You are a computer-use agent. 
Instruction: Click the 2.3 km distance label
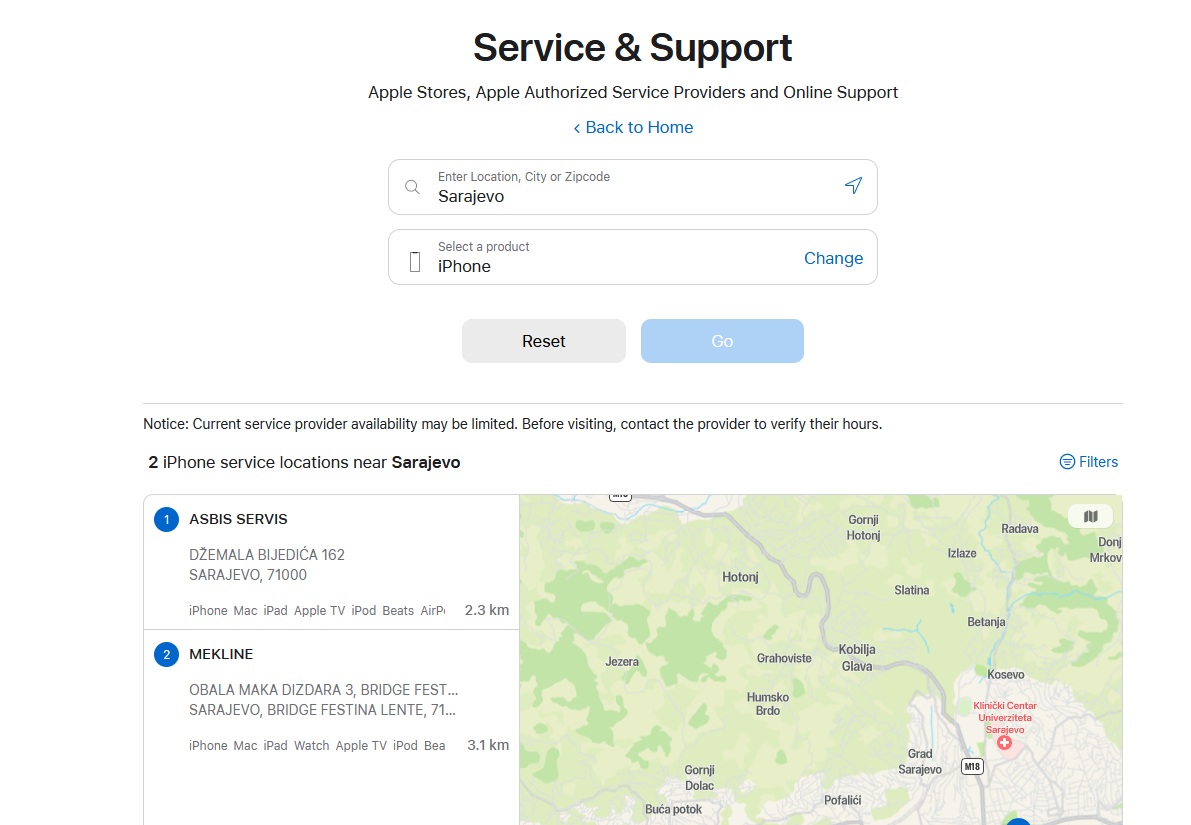pos(487,610)
